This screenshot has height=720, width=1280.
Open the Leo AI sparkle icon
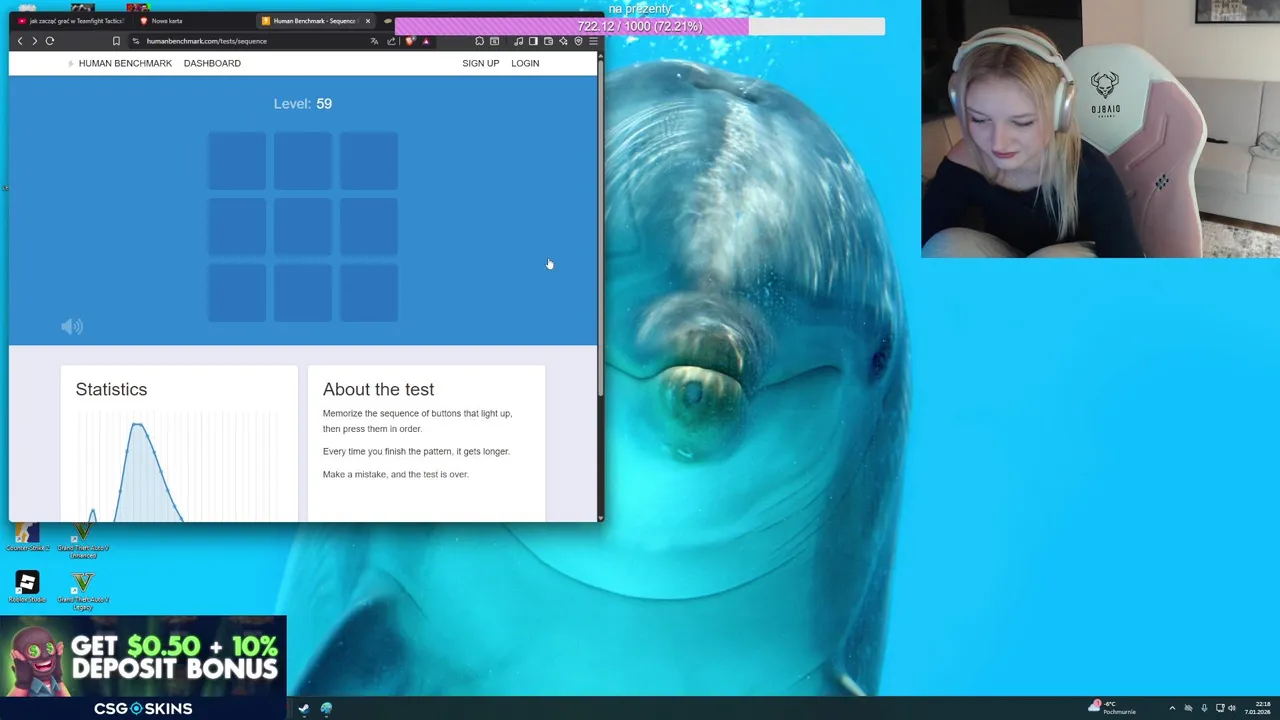[563, 41]
